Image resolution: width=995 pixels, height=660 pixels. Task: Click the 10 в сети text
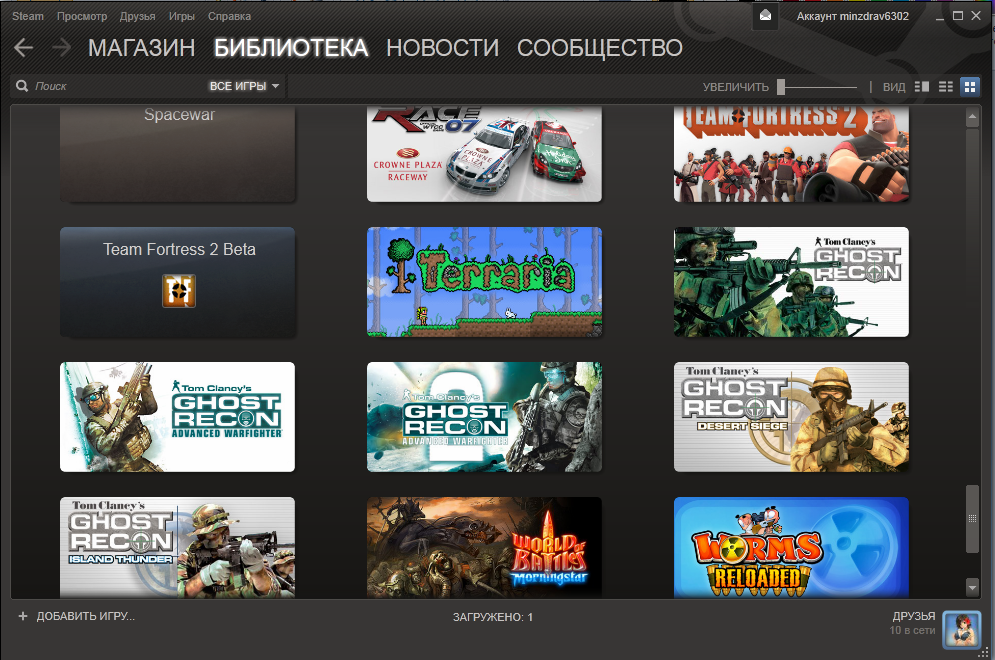[912, 630]
